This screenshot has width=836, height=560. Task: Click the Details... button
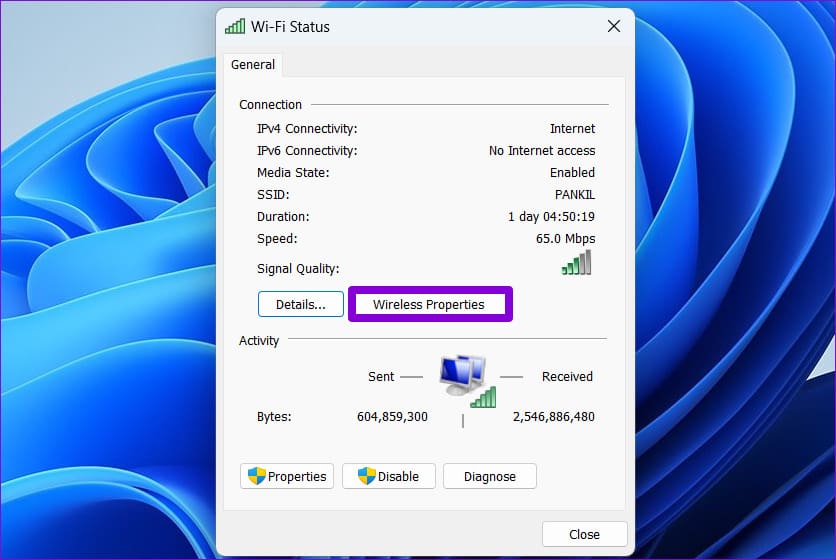pyautogui.click(x=301, y=304)
